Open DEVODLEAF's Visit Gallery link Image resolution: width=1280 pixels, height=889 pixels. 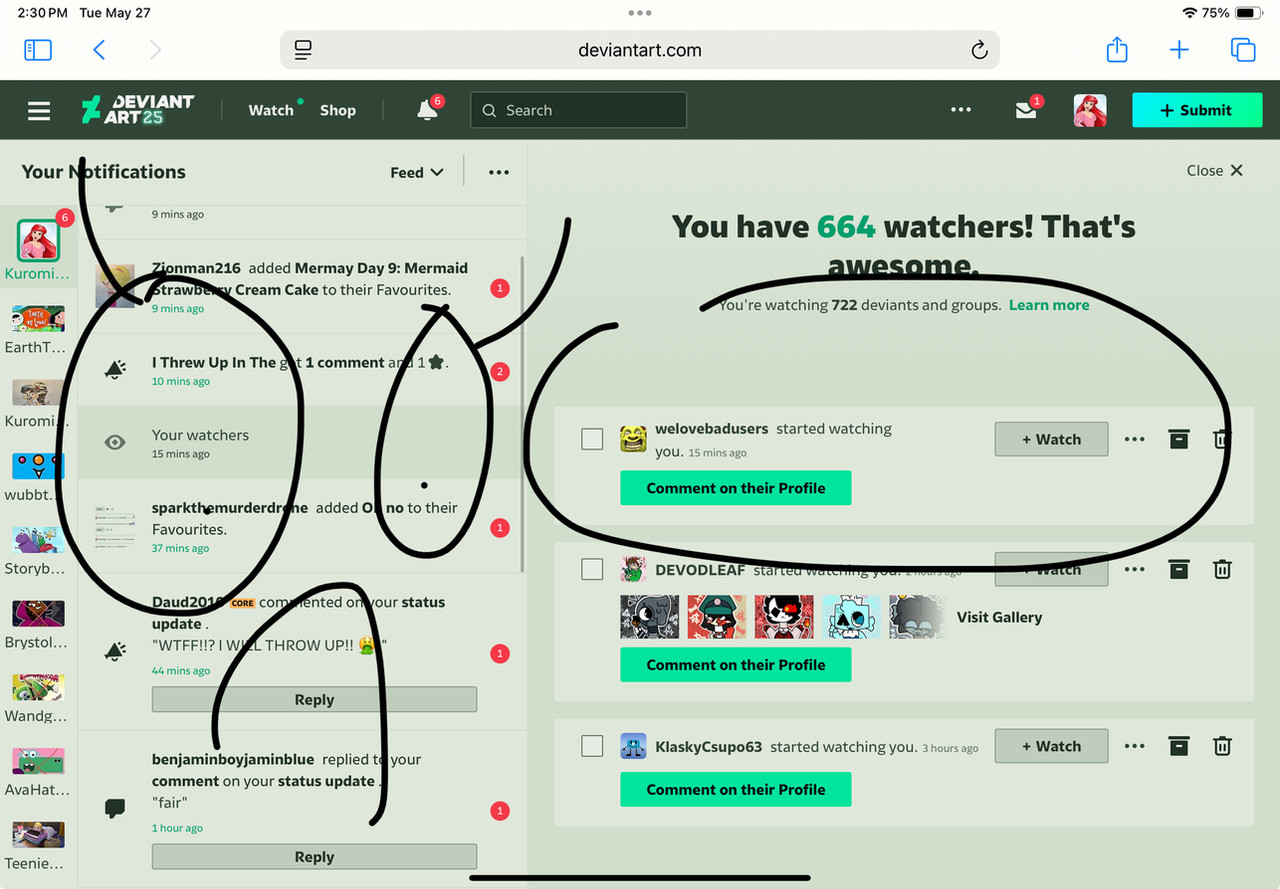point(999,617)
